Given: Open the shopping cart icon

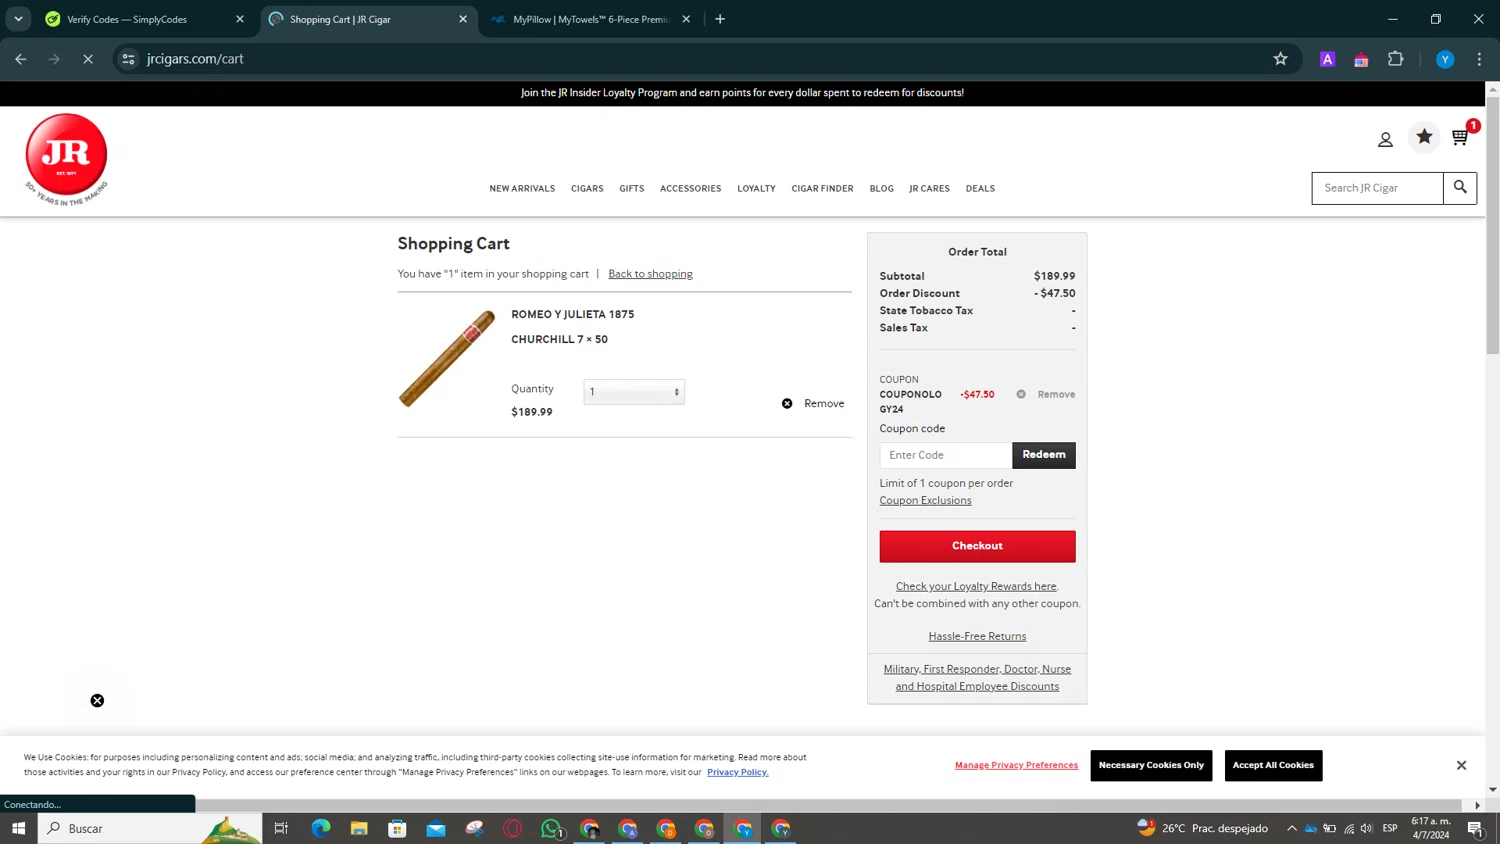Looking at the screenshot, I should 1461,137.
